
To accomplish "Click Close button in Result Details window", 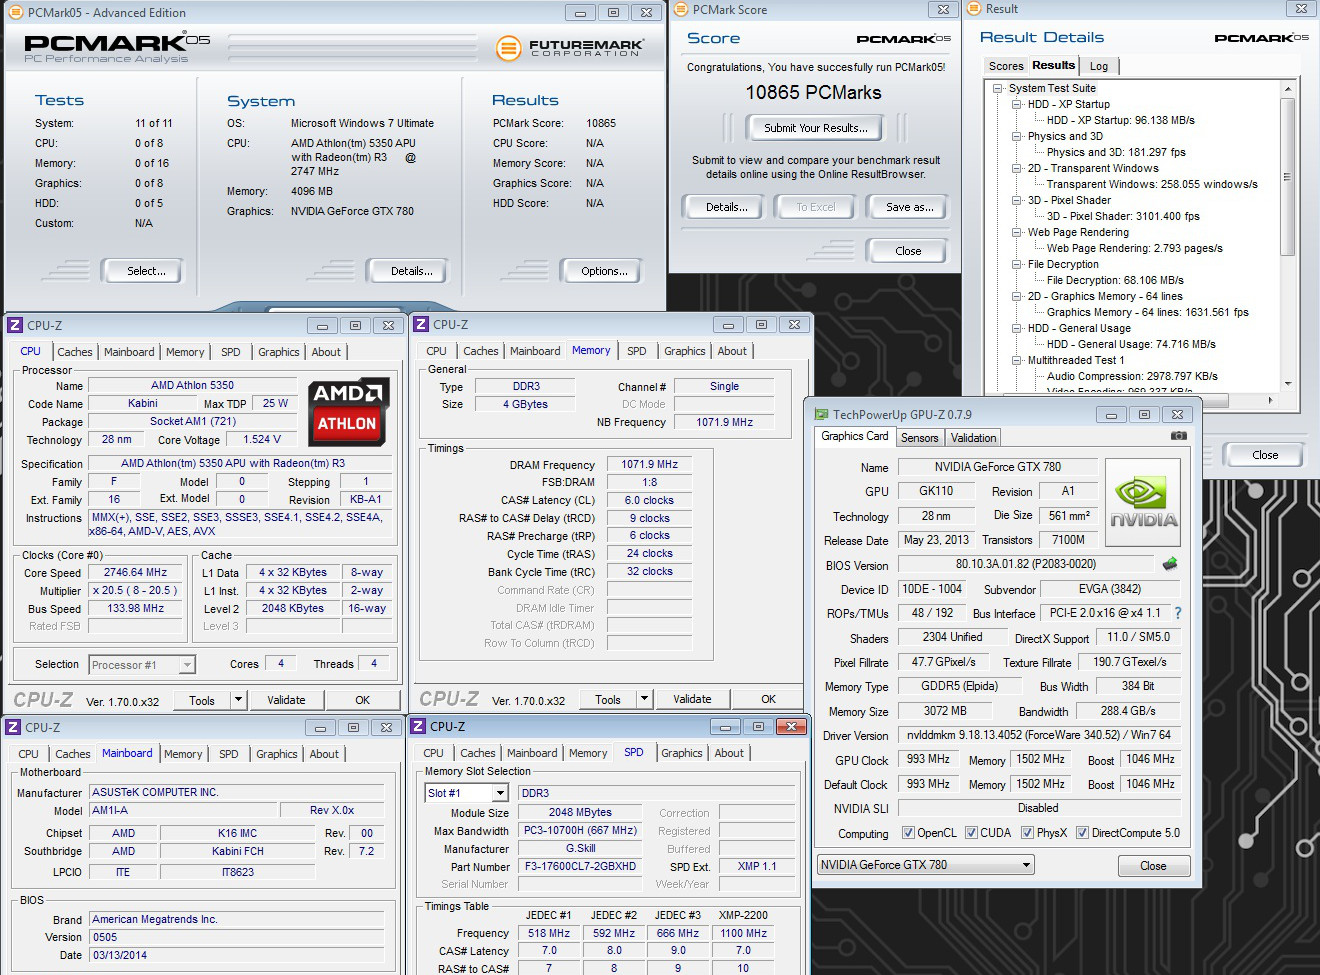I will click(1265, 455).
